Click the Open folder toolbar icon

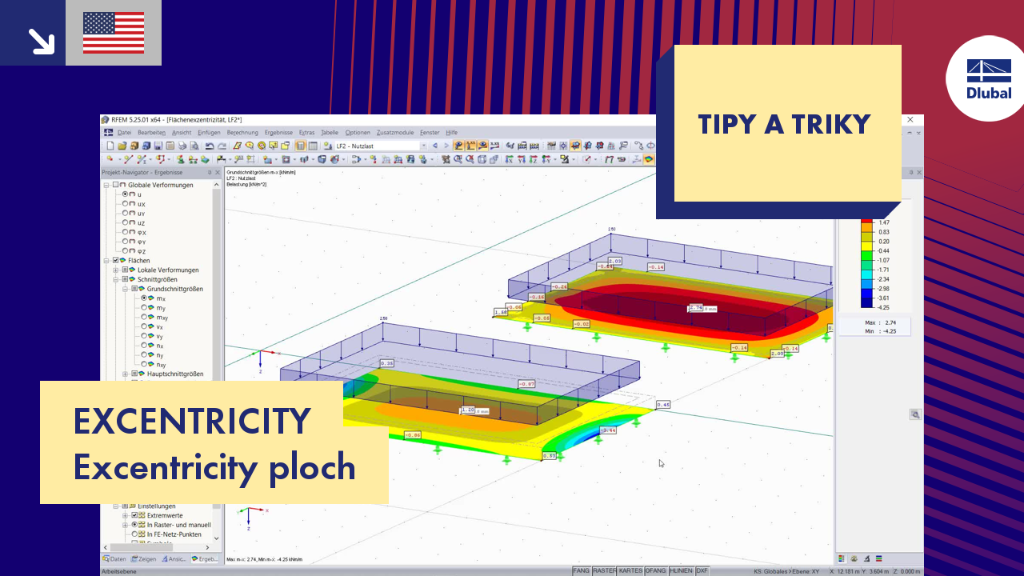[122, 146]
